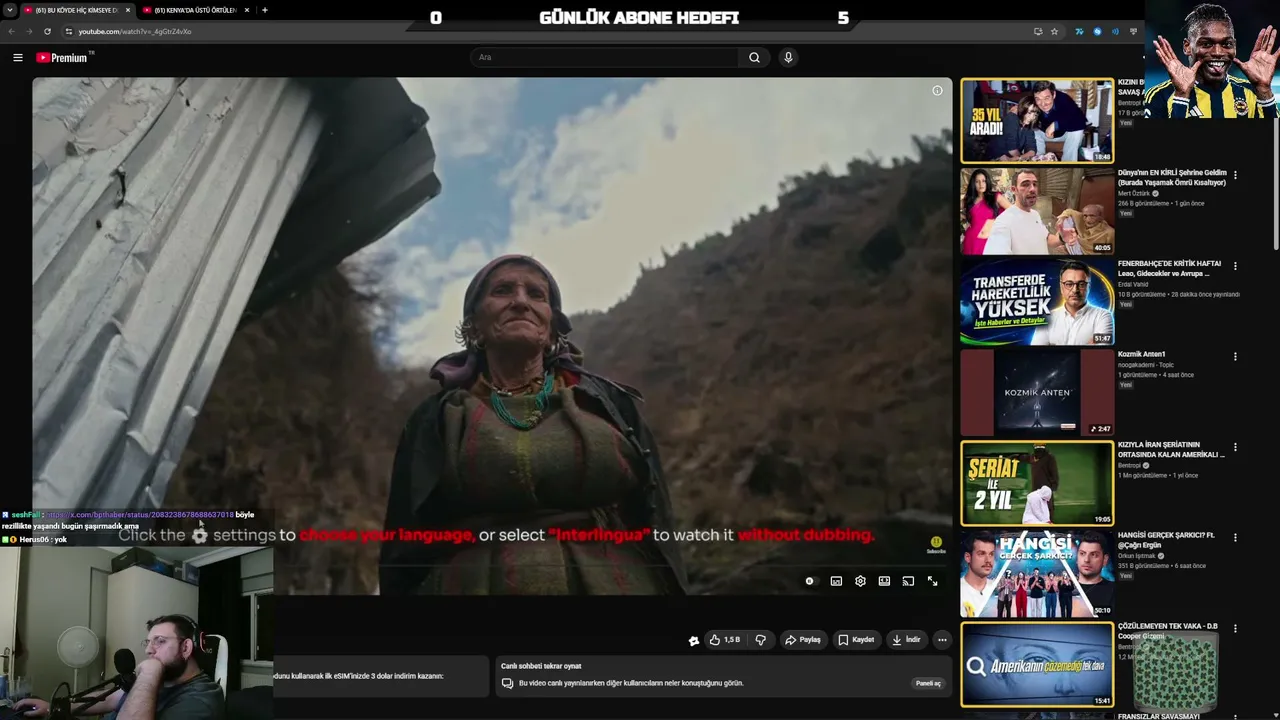Like the video with thumbs up
Viewport: 1280px width, 720px height.
click(725, 640)
